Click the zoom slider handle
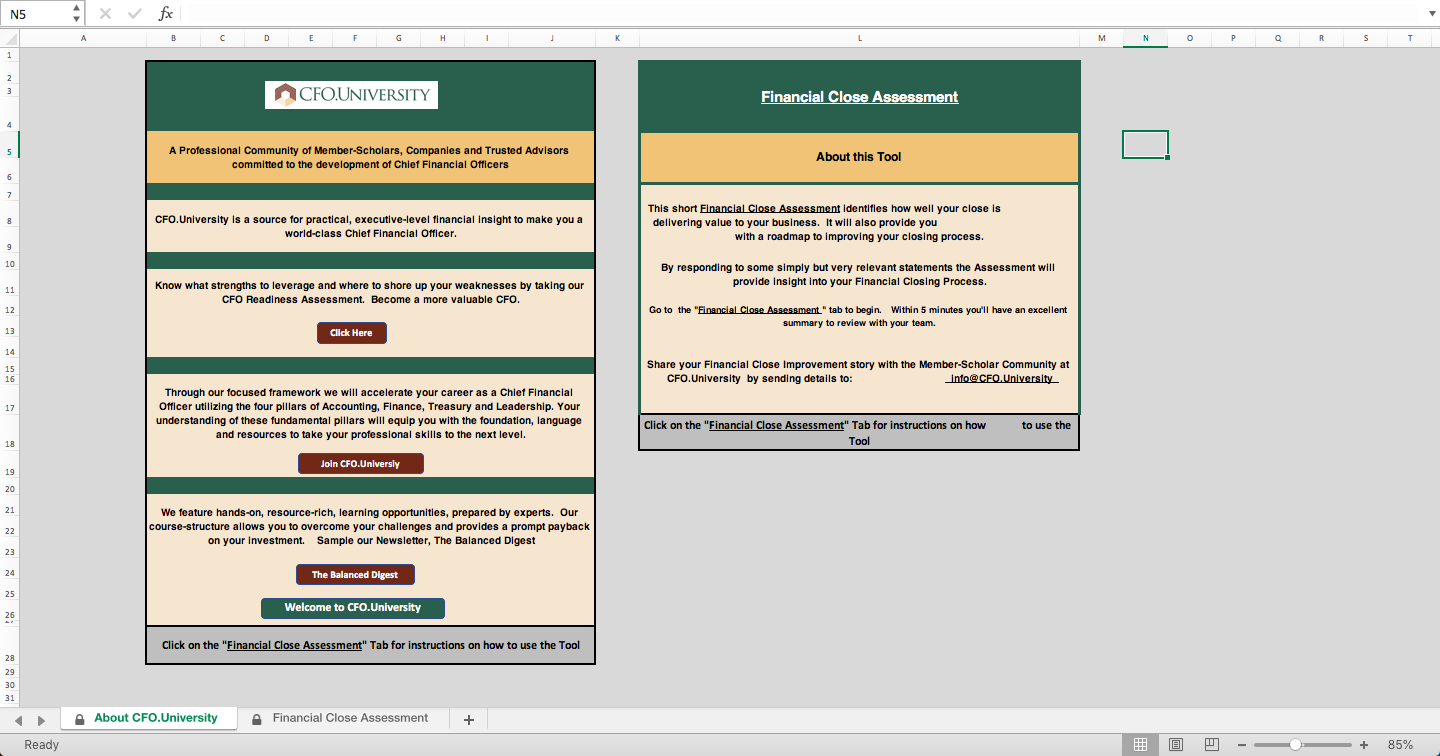Screen dimensions: 1440x756 pyautogui.click(x=1295, y=745)
